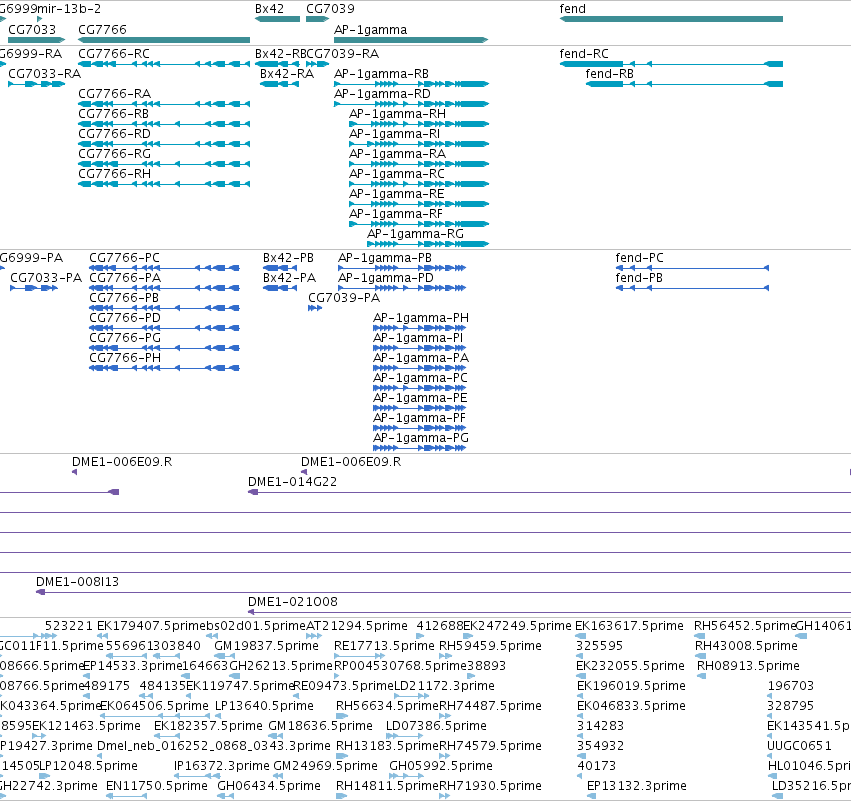851x801 pixels.
Task: Select BAC clone DME1-008I13
Action: tap(77, 581)
